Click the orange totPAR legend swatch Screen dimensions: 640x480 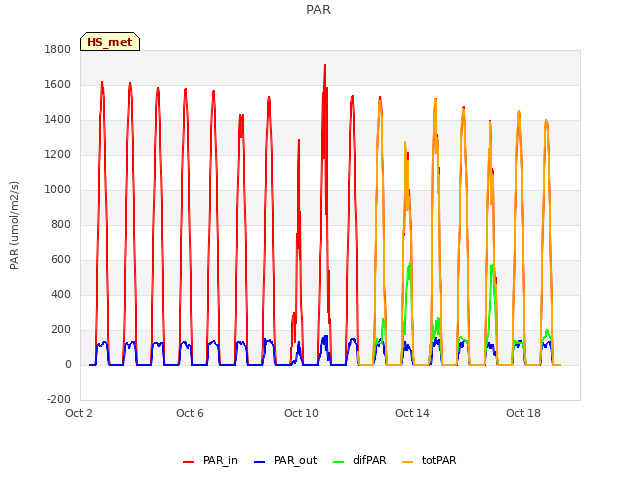point(407,462)
